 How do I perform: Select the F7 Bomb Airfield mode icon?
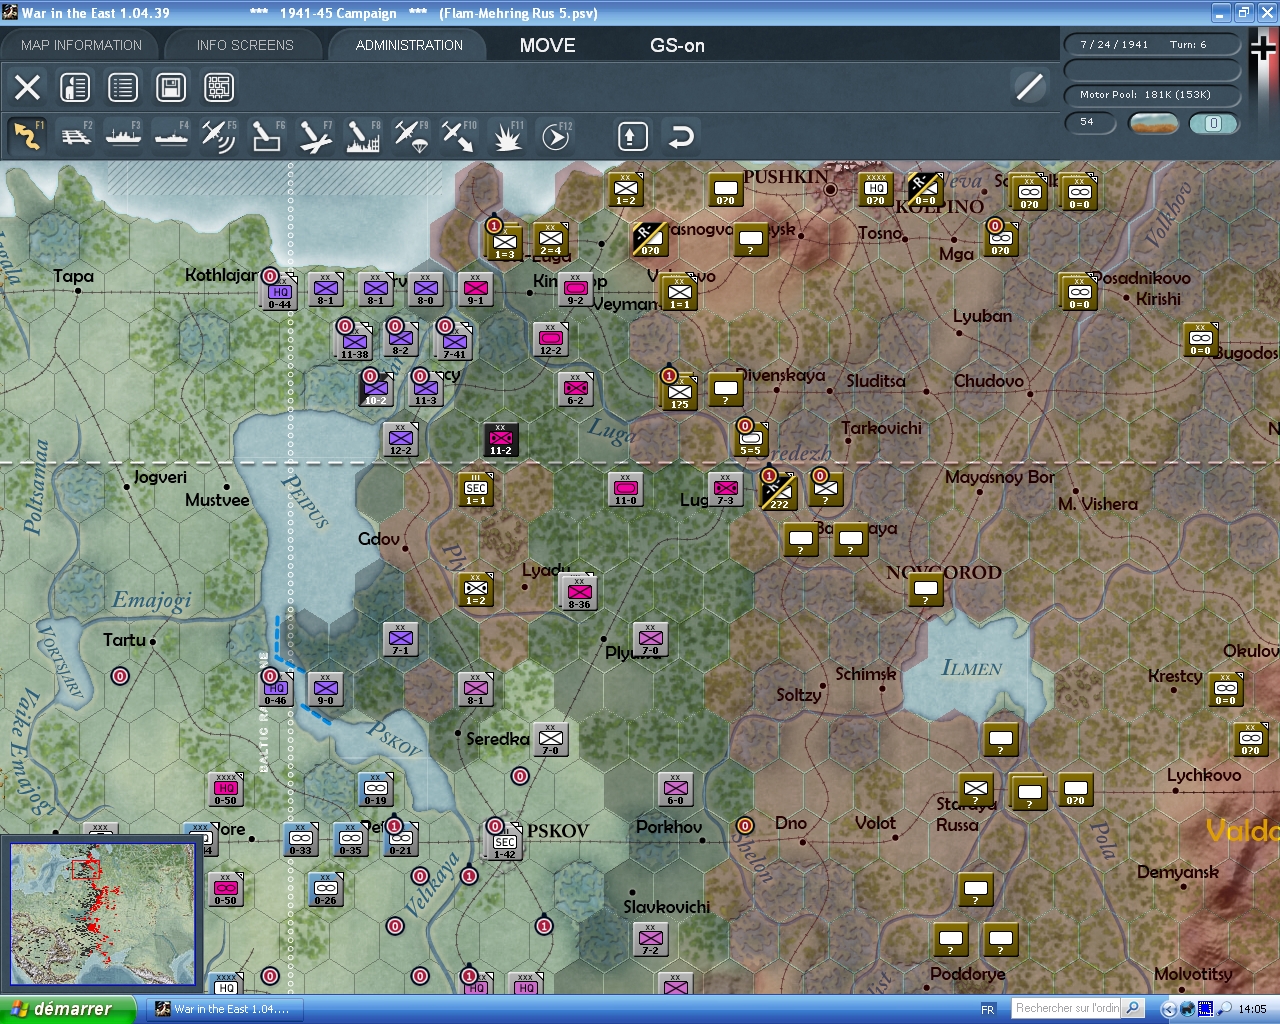(x=315, y=136)
